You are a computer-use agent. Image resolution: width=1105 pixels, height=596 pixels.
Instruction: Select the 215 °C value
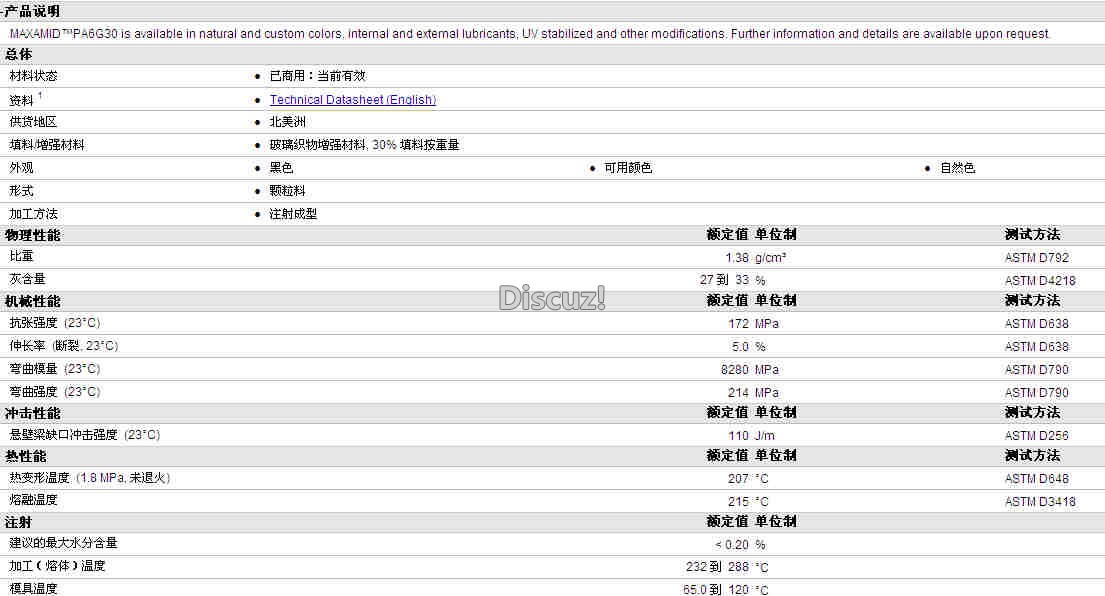[x=748, y=502]
